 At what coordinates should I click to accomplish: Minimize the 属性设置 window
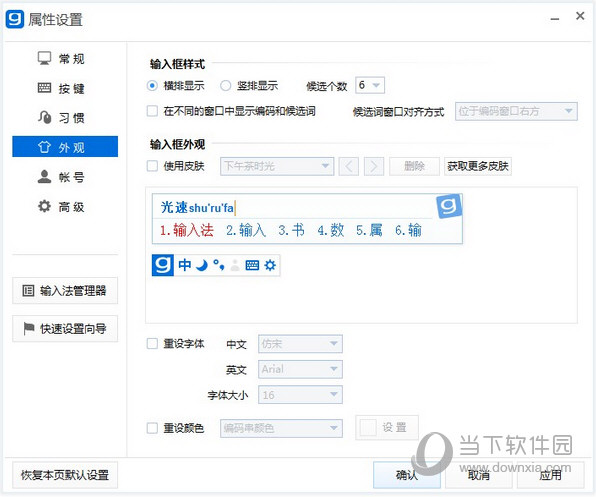coord(555,18)
